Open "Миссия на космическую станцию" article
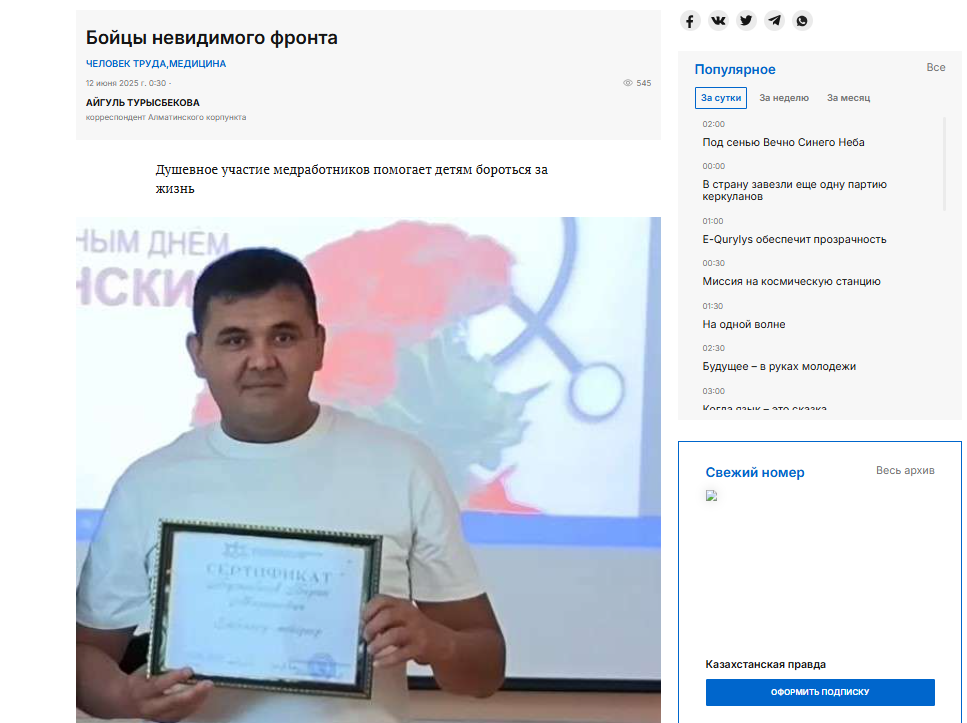This screenshot has height=723, width=967. click(x=791, y=282)
